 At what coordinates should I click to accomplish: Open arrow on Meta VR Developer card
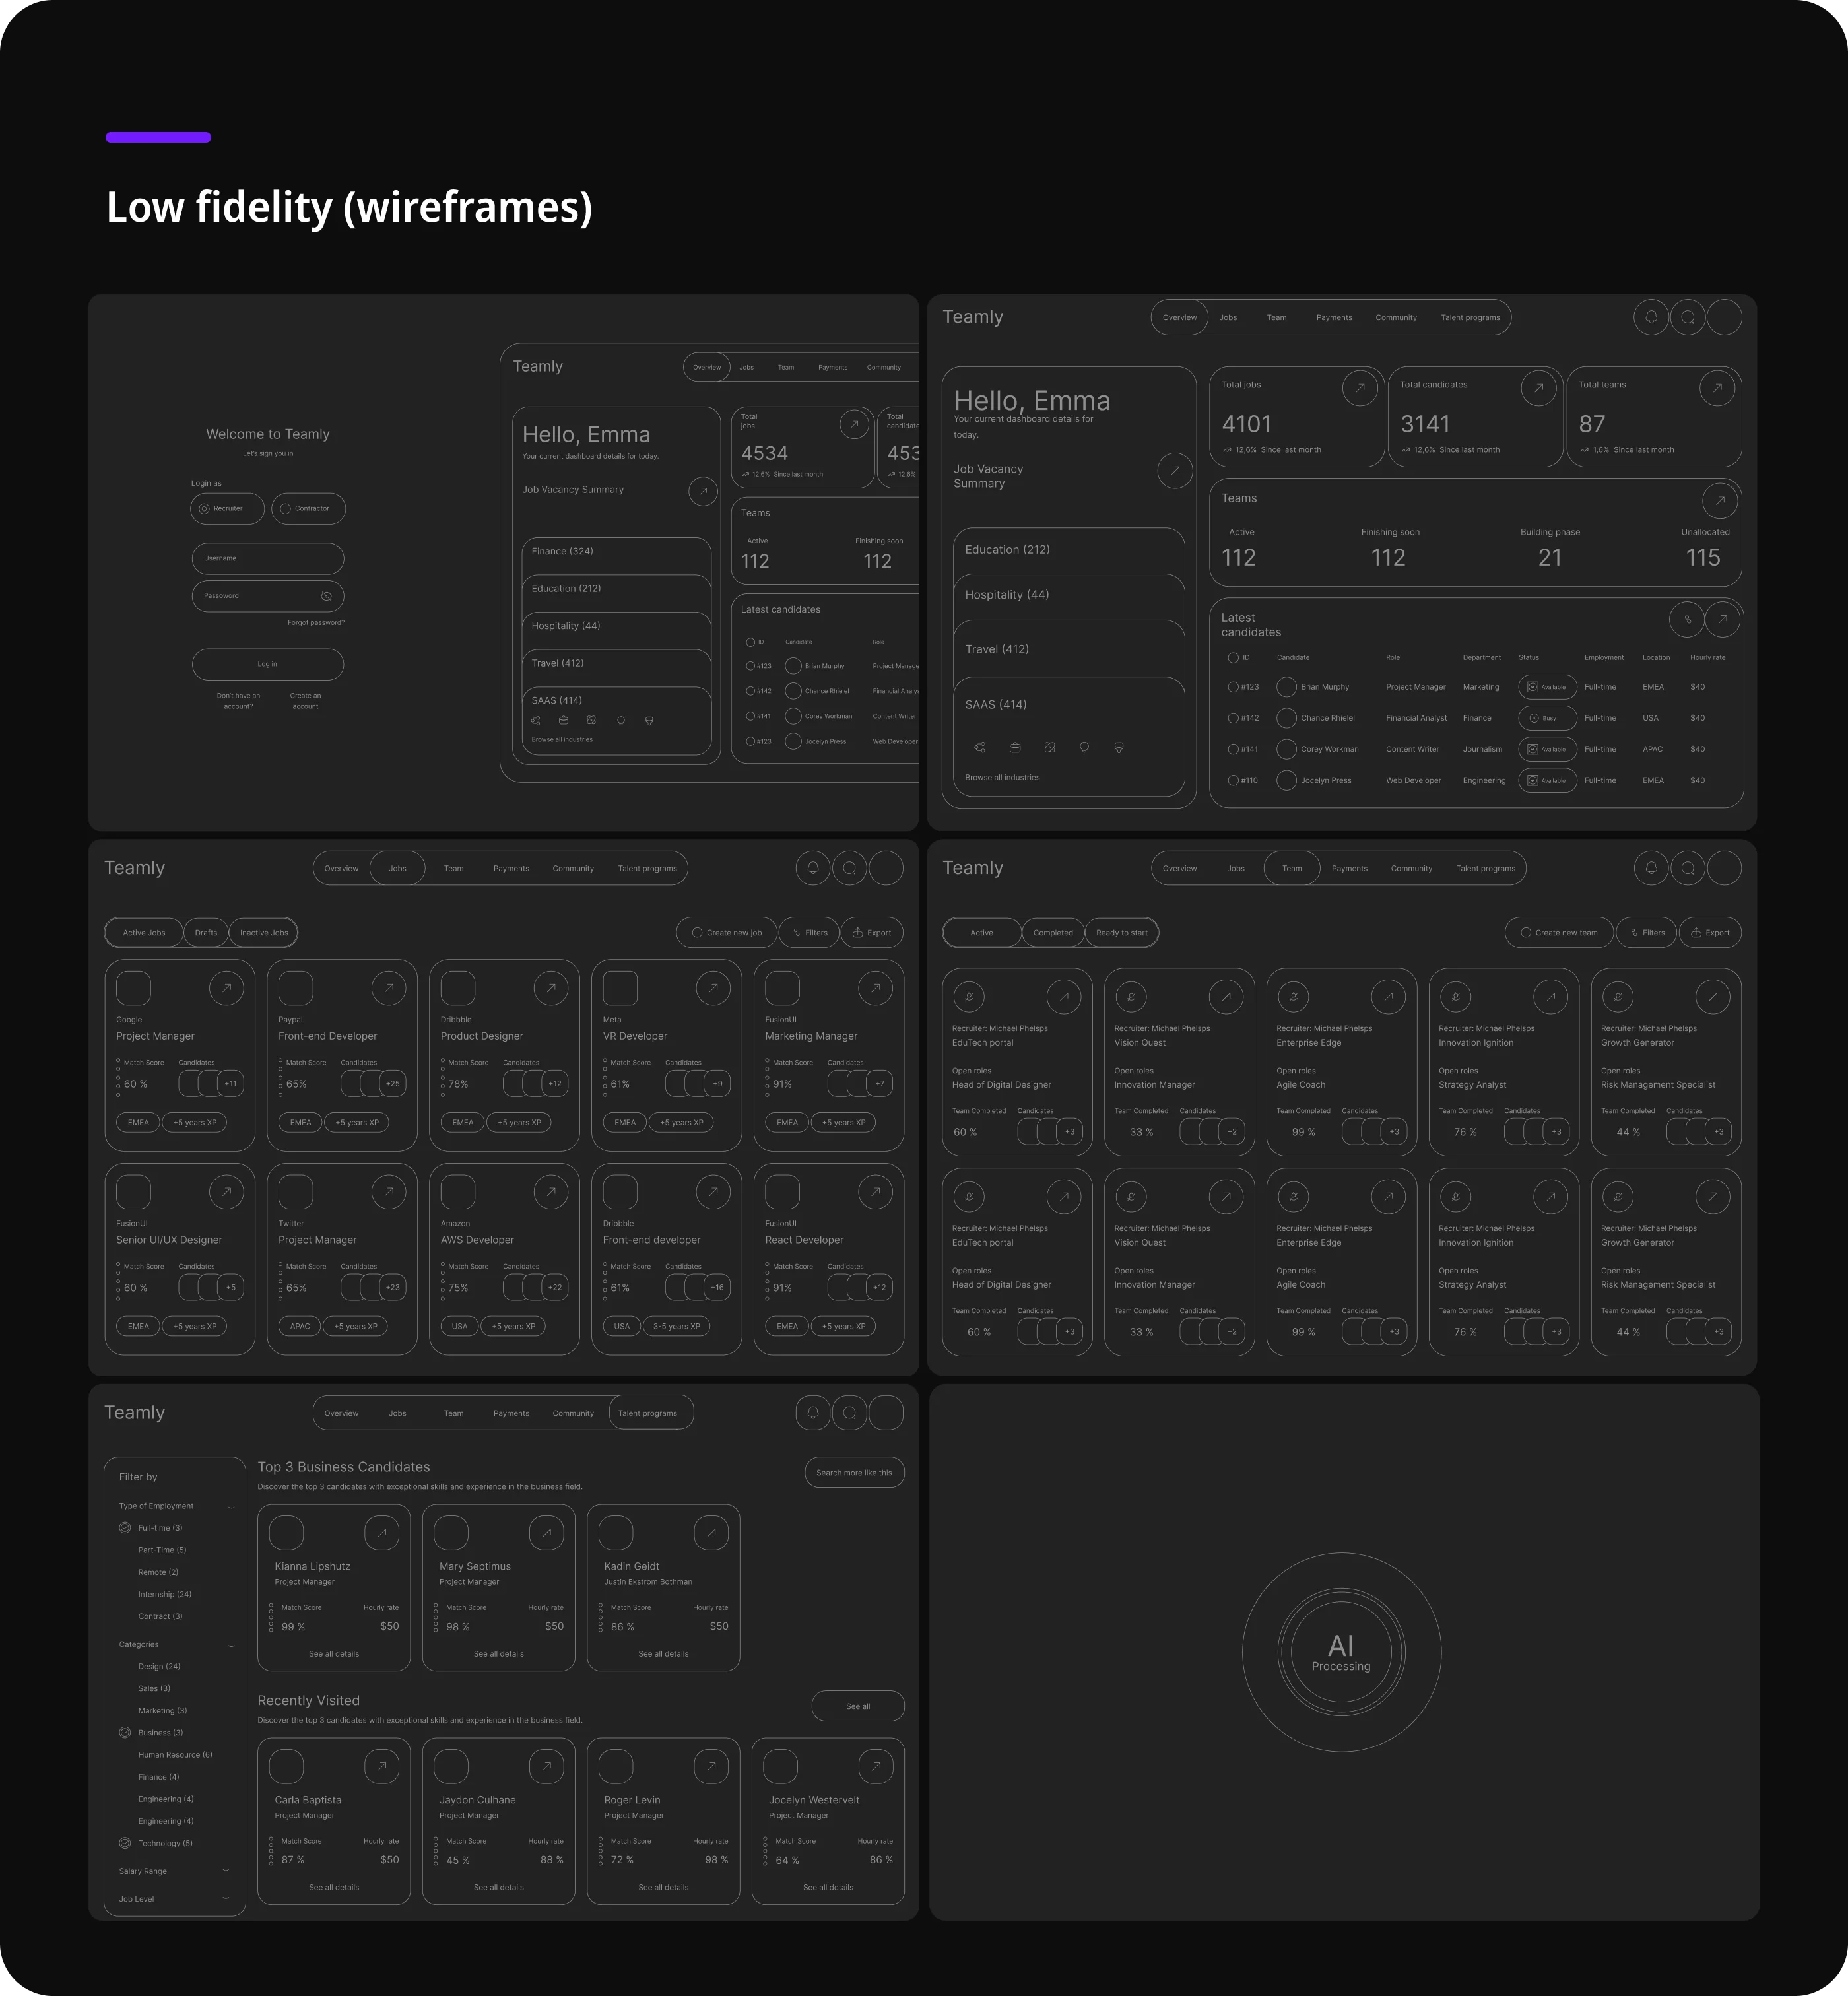click(713, 988)
